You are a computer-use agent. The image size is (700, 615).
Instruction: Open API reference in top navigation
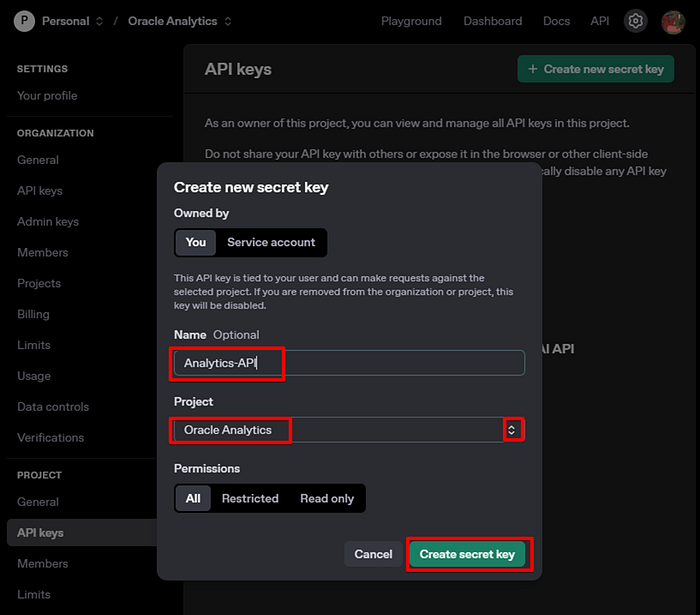[x=600, y=21]
